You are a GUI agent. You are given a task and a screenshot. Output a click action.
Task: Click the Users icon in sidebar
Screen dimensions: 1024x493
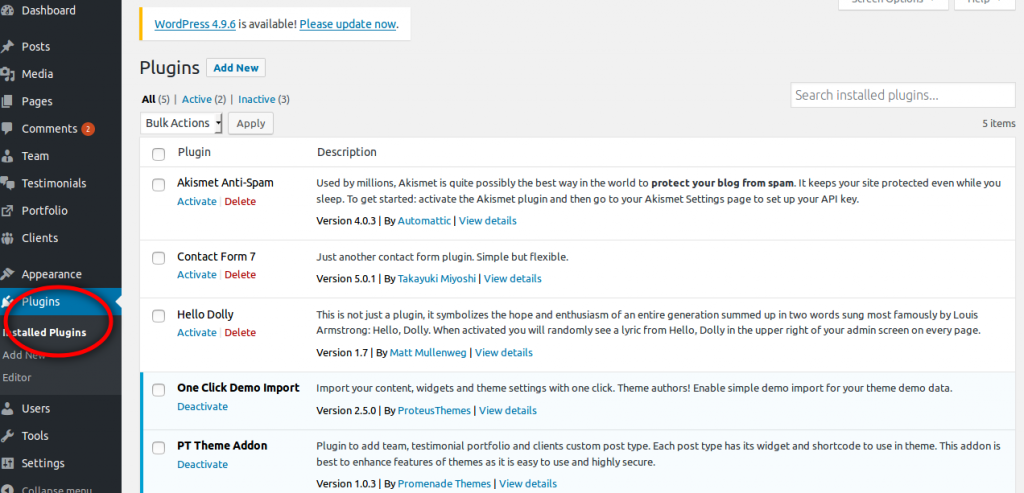pos(8,408)
